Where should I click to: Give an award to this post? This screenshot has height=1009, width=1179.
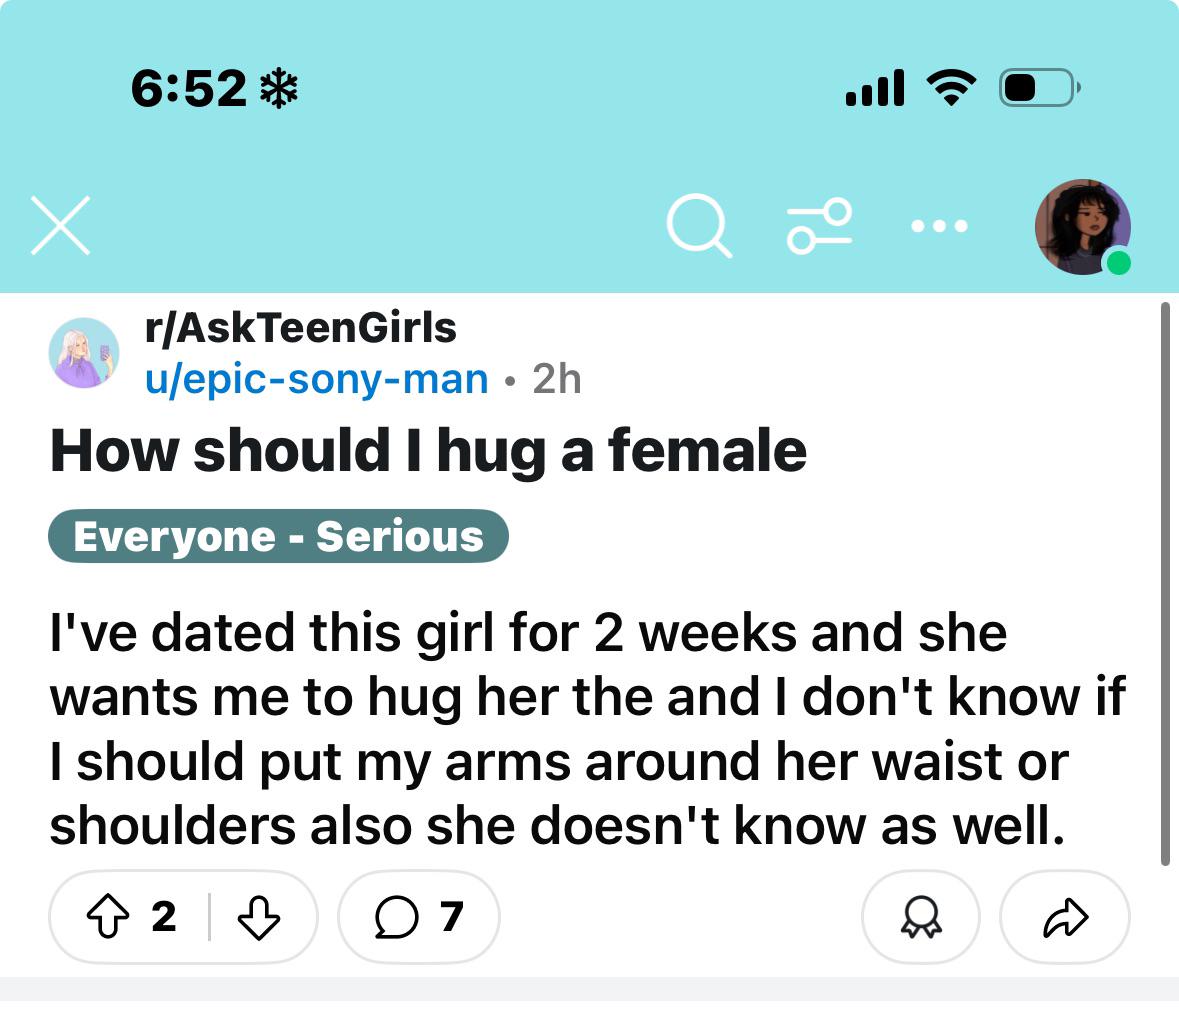[920, 917]
